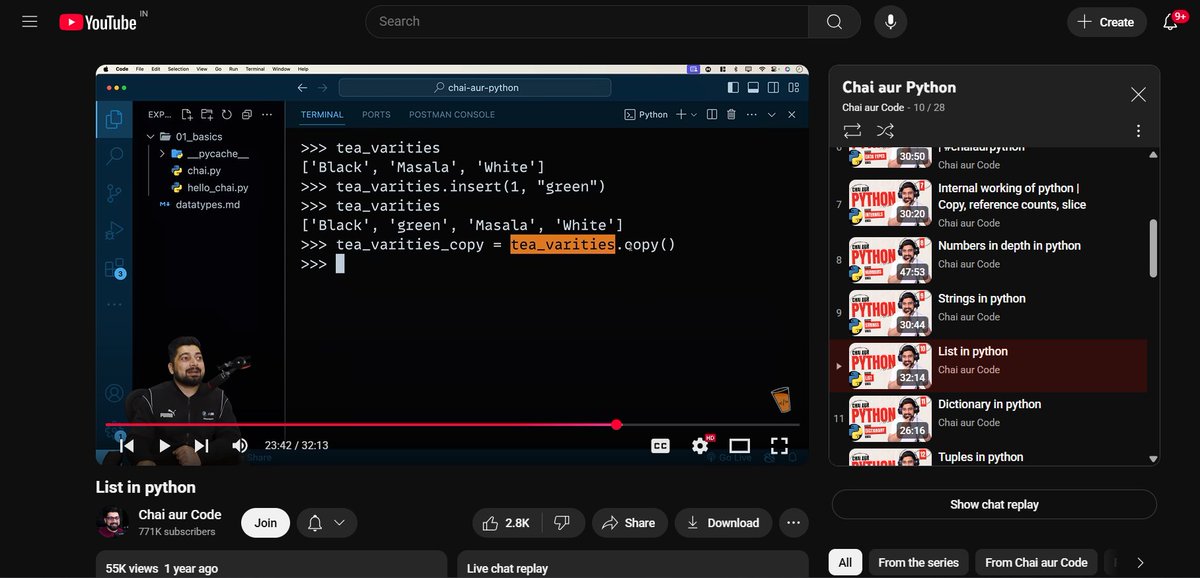Play the previous video in playlist
Screen dimensions: 1200x578
126,446
